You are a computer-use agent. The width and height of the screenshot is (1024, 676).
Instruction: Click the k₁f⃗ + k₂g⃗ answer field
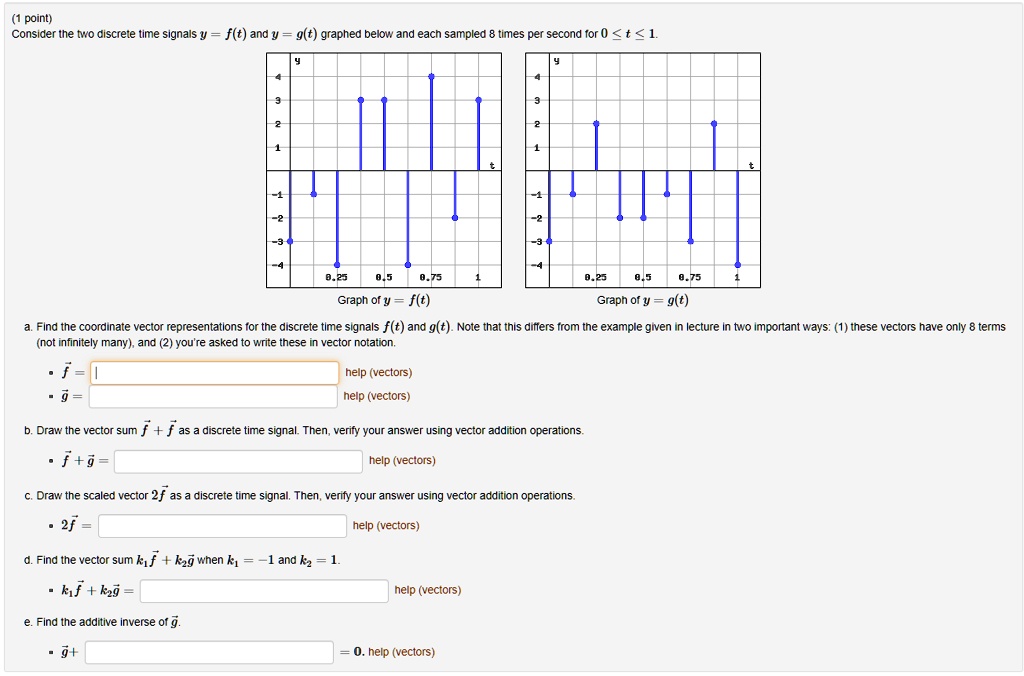click(262, 591)
